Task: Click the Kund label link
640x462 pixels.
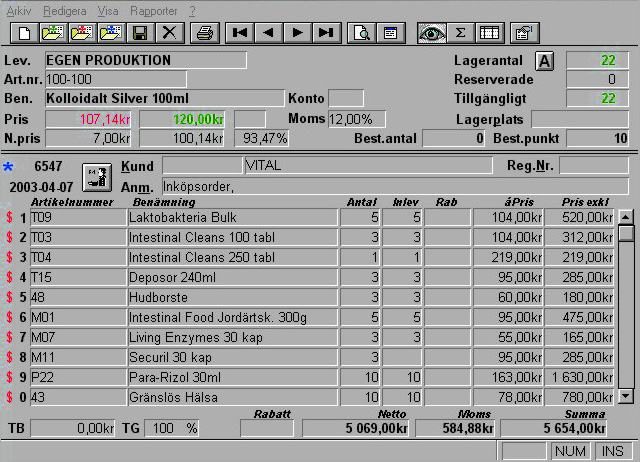Action: pos(137,166)
